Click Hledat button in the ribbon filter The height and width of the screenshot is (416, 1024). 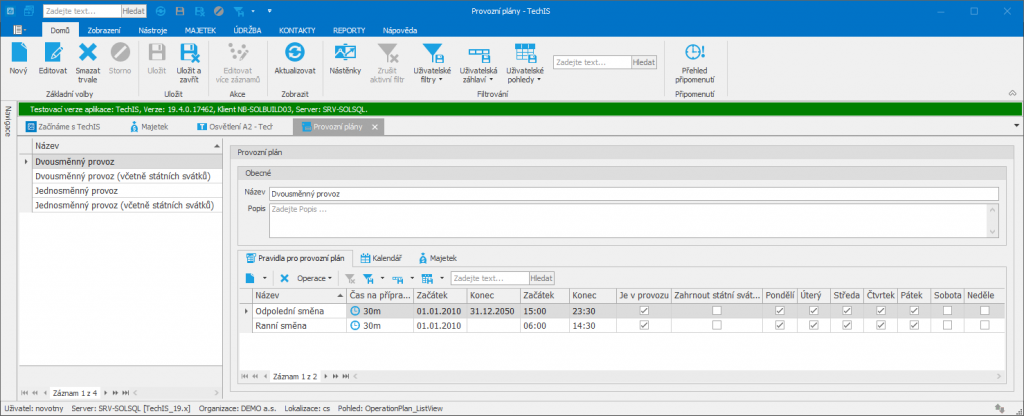tap(645, 62)
